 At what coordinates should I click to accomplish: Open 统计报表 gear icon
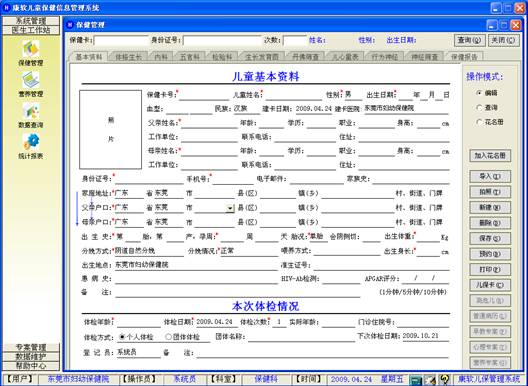coord(31,142)
